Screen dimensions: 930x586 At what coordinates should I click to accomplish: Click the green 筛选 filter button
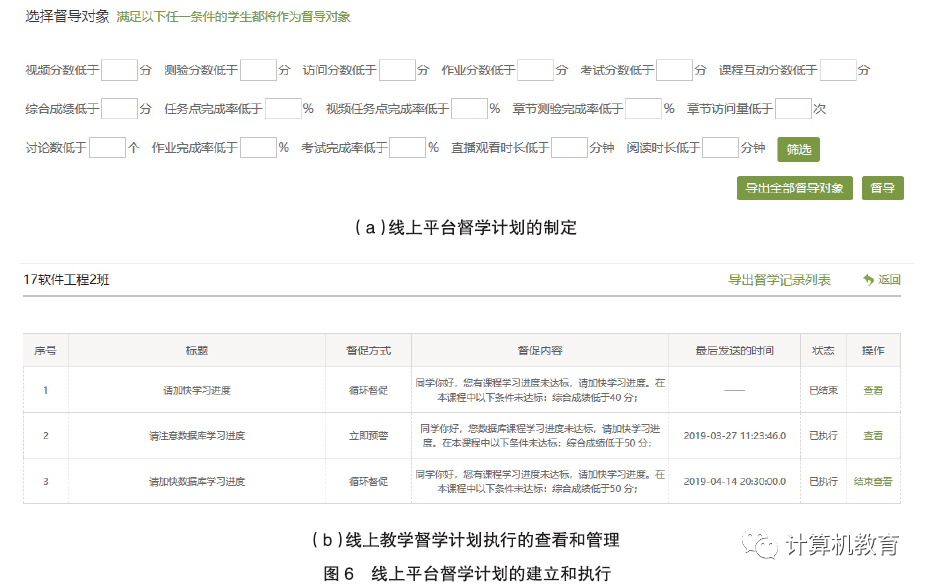[798, 149]
